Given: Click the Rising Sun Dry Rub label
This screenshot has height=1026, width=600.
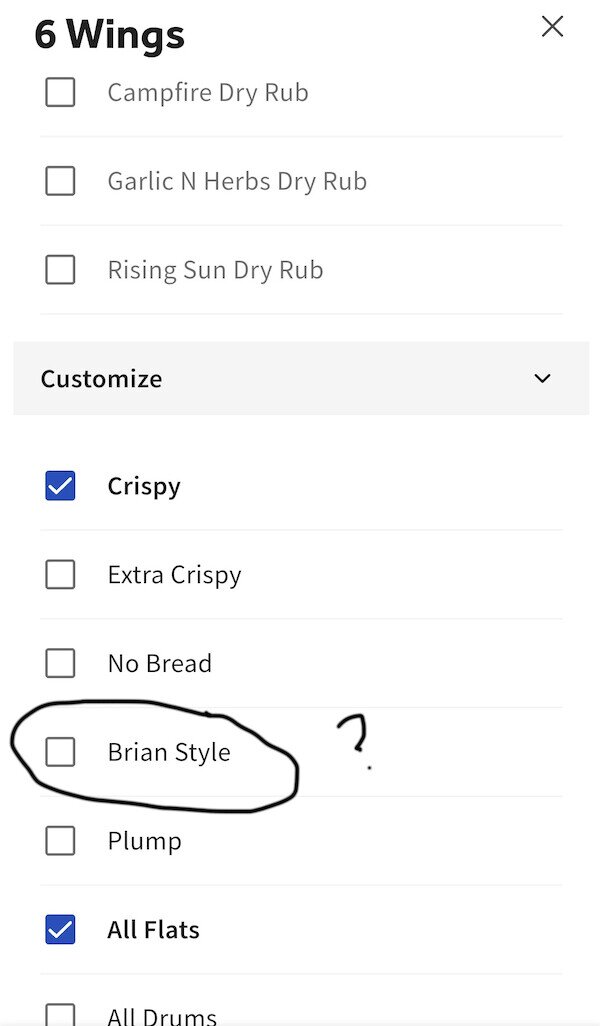Looking at the screenshot, I should [215, 270].
